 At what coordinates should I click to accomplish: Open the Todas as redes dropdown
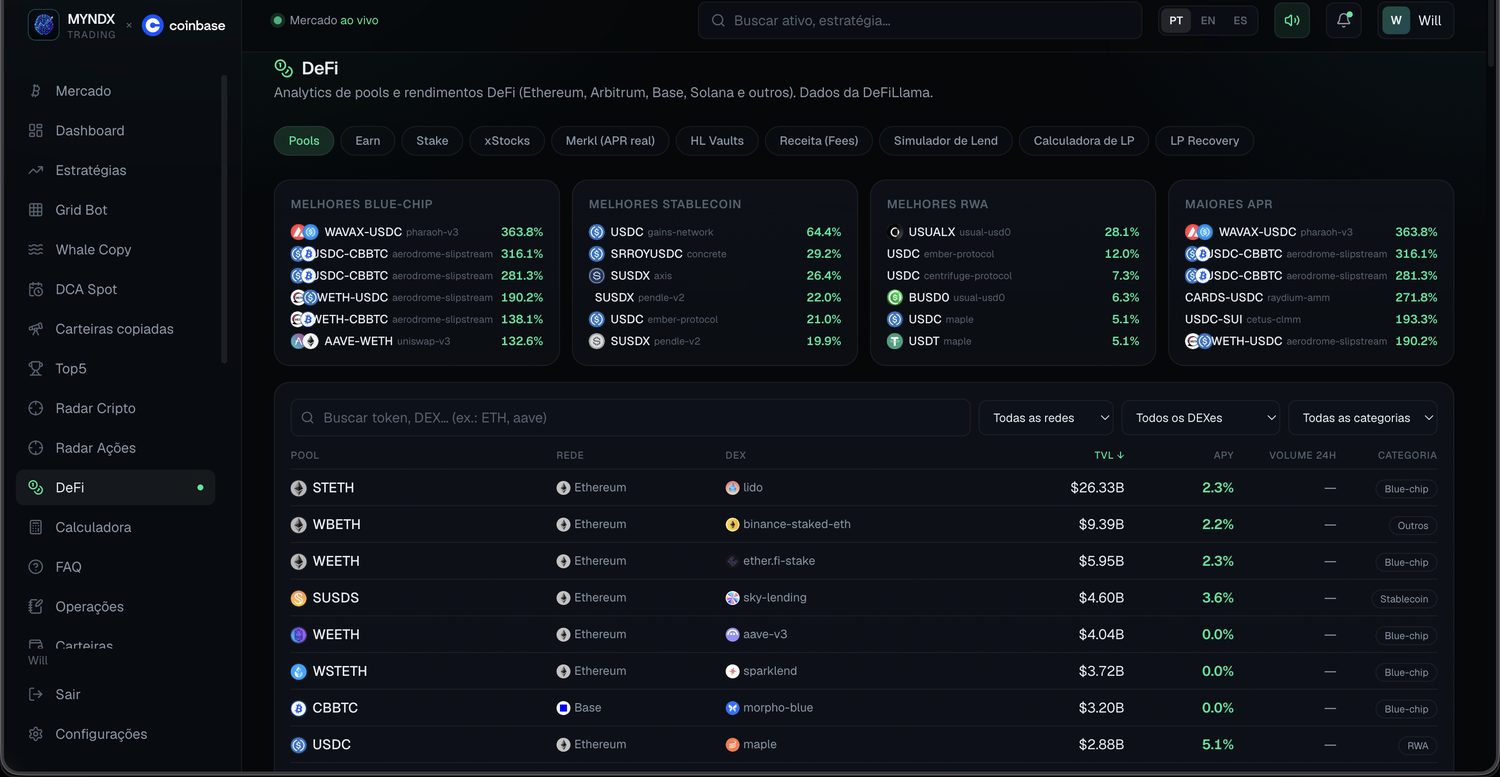1046,418
